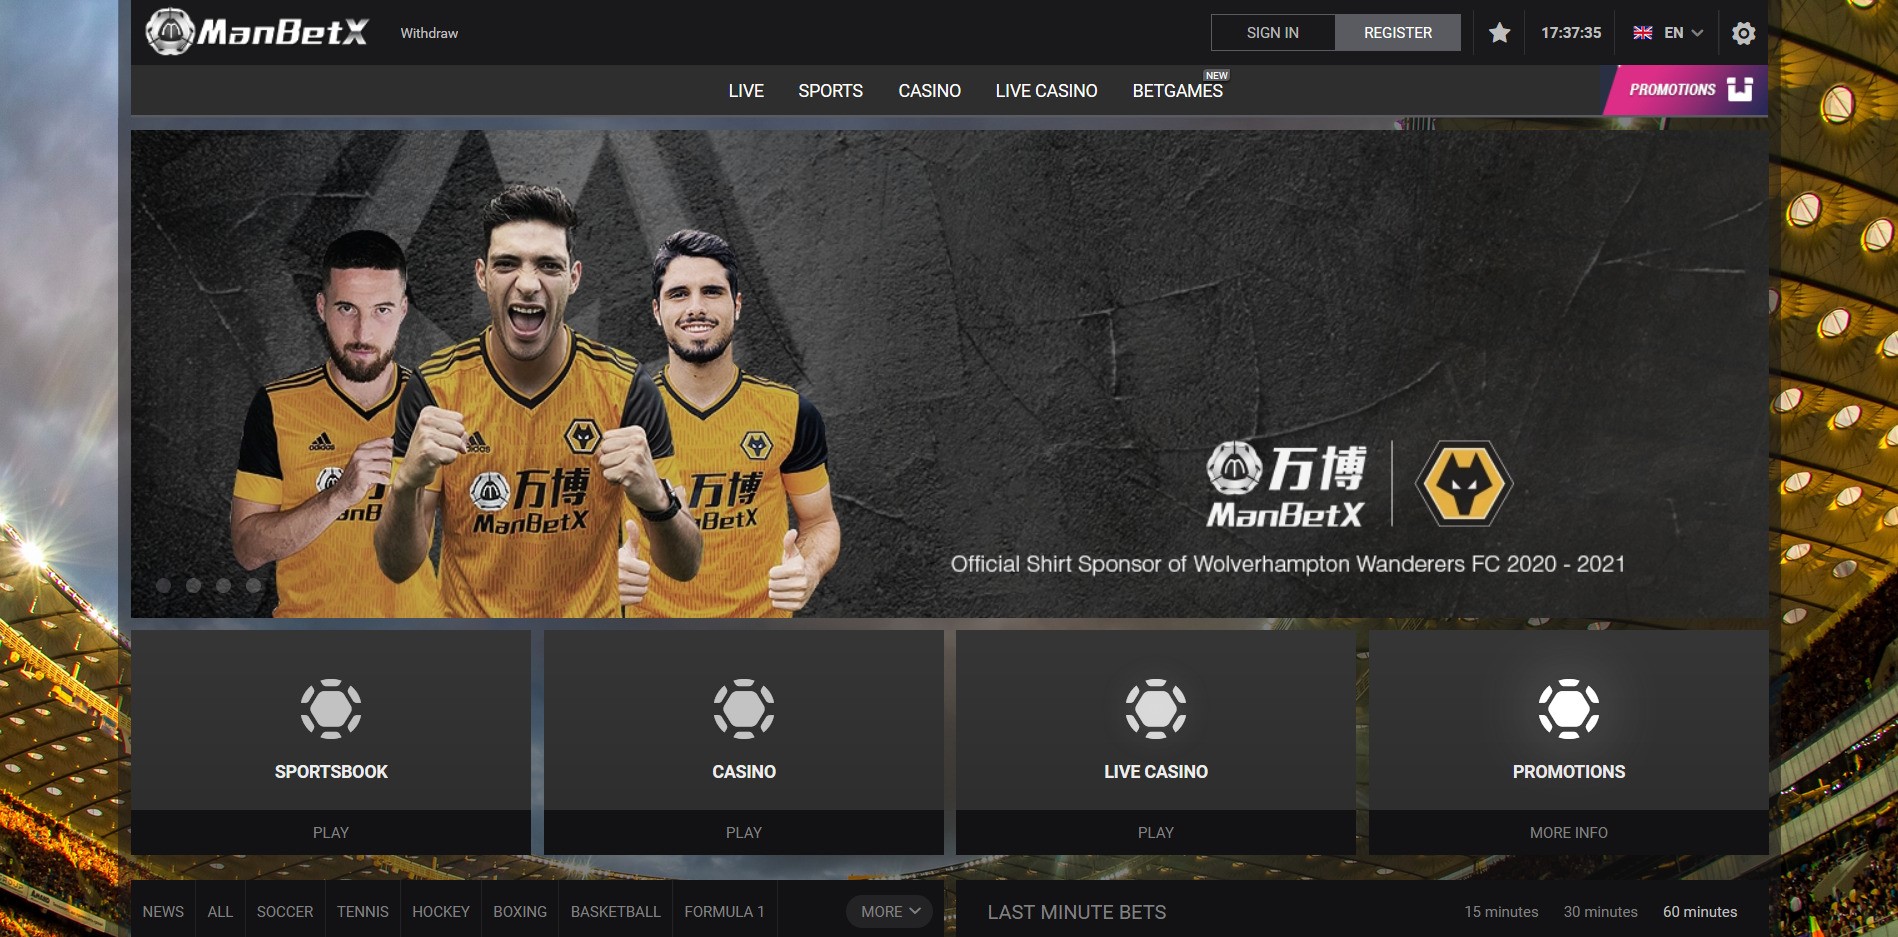The width and height of the screenshot is (1898, 937).
Task: Select the third banner carousel dot
Action: pyautogui.click(x=224, y=586)
